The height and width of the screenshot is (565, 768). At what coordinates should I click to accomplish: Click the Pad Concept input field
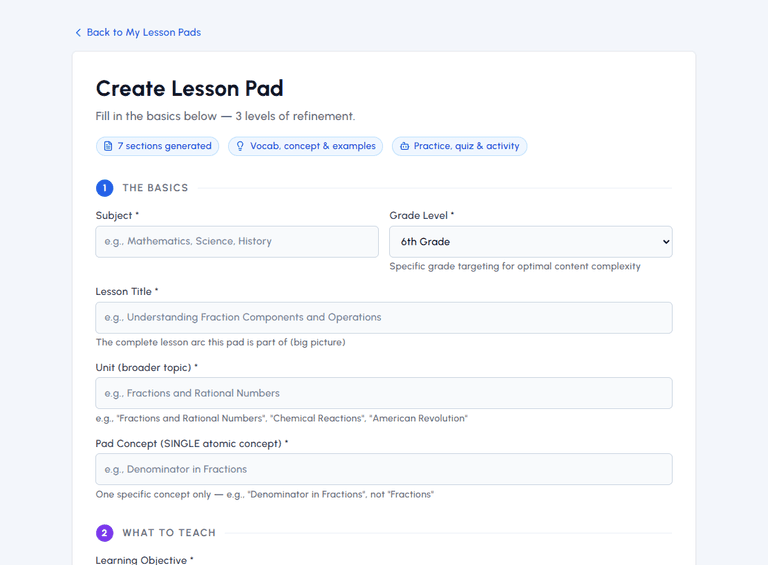384,469
